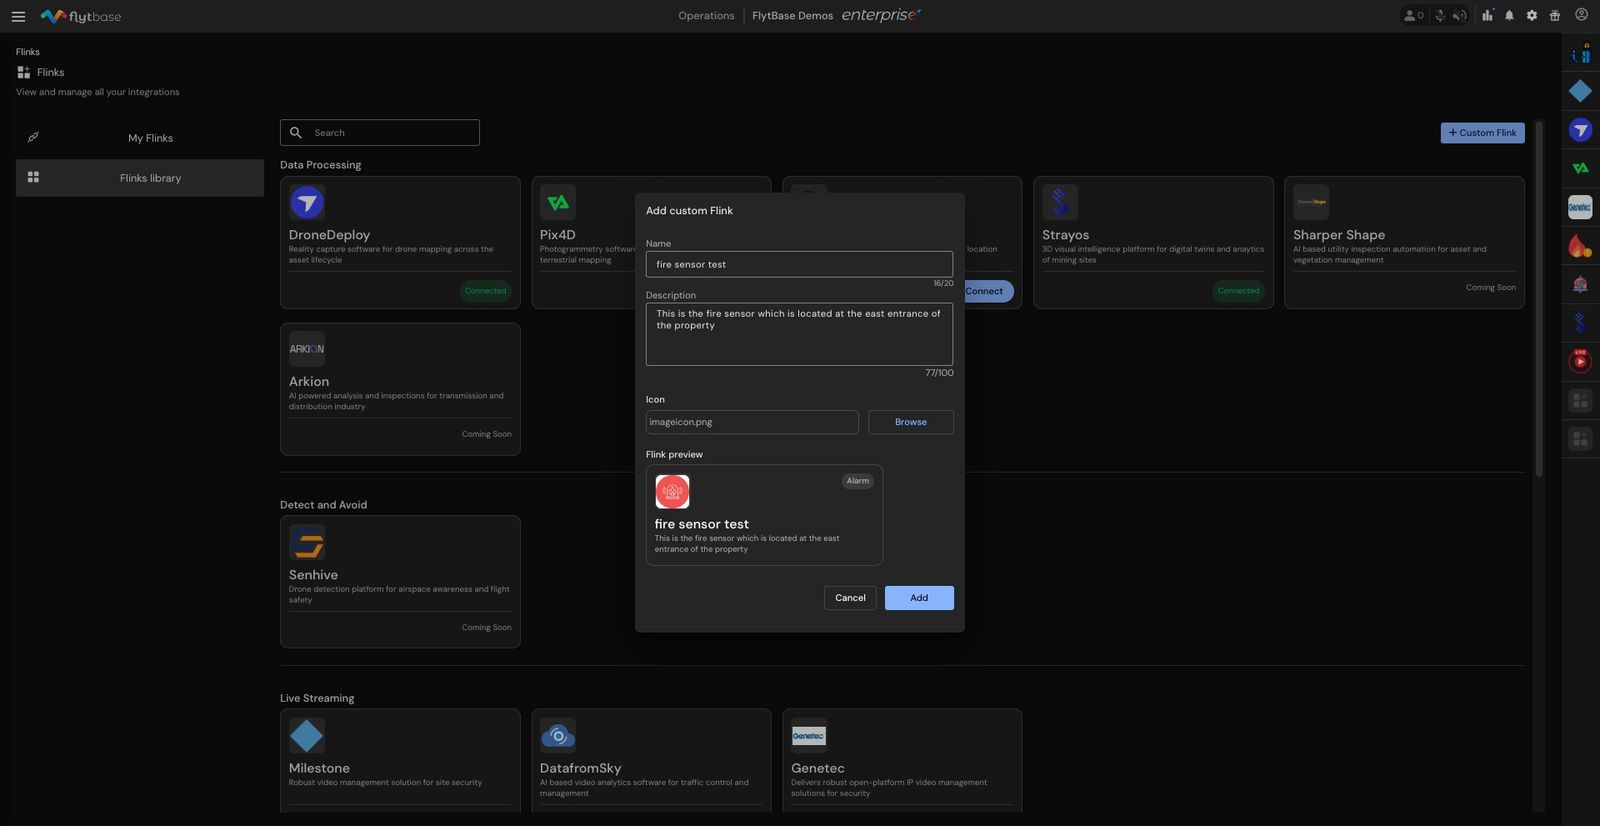Click the partially hidden Connect button
1600x826 pixels.
click(x=989, y=291)
